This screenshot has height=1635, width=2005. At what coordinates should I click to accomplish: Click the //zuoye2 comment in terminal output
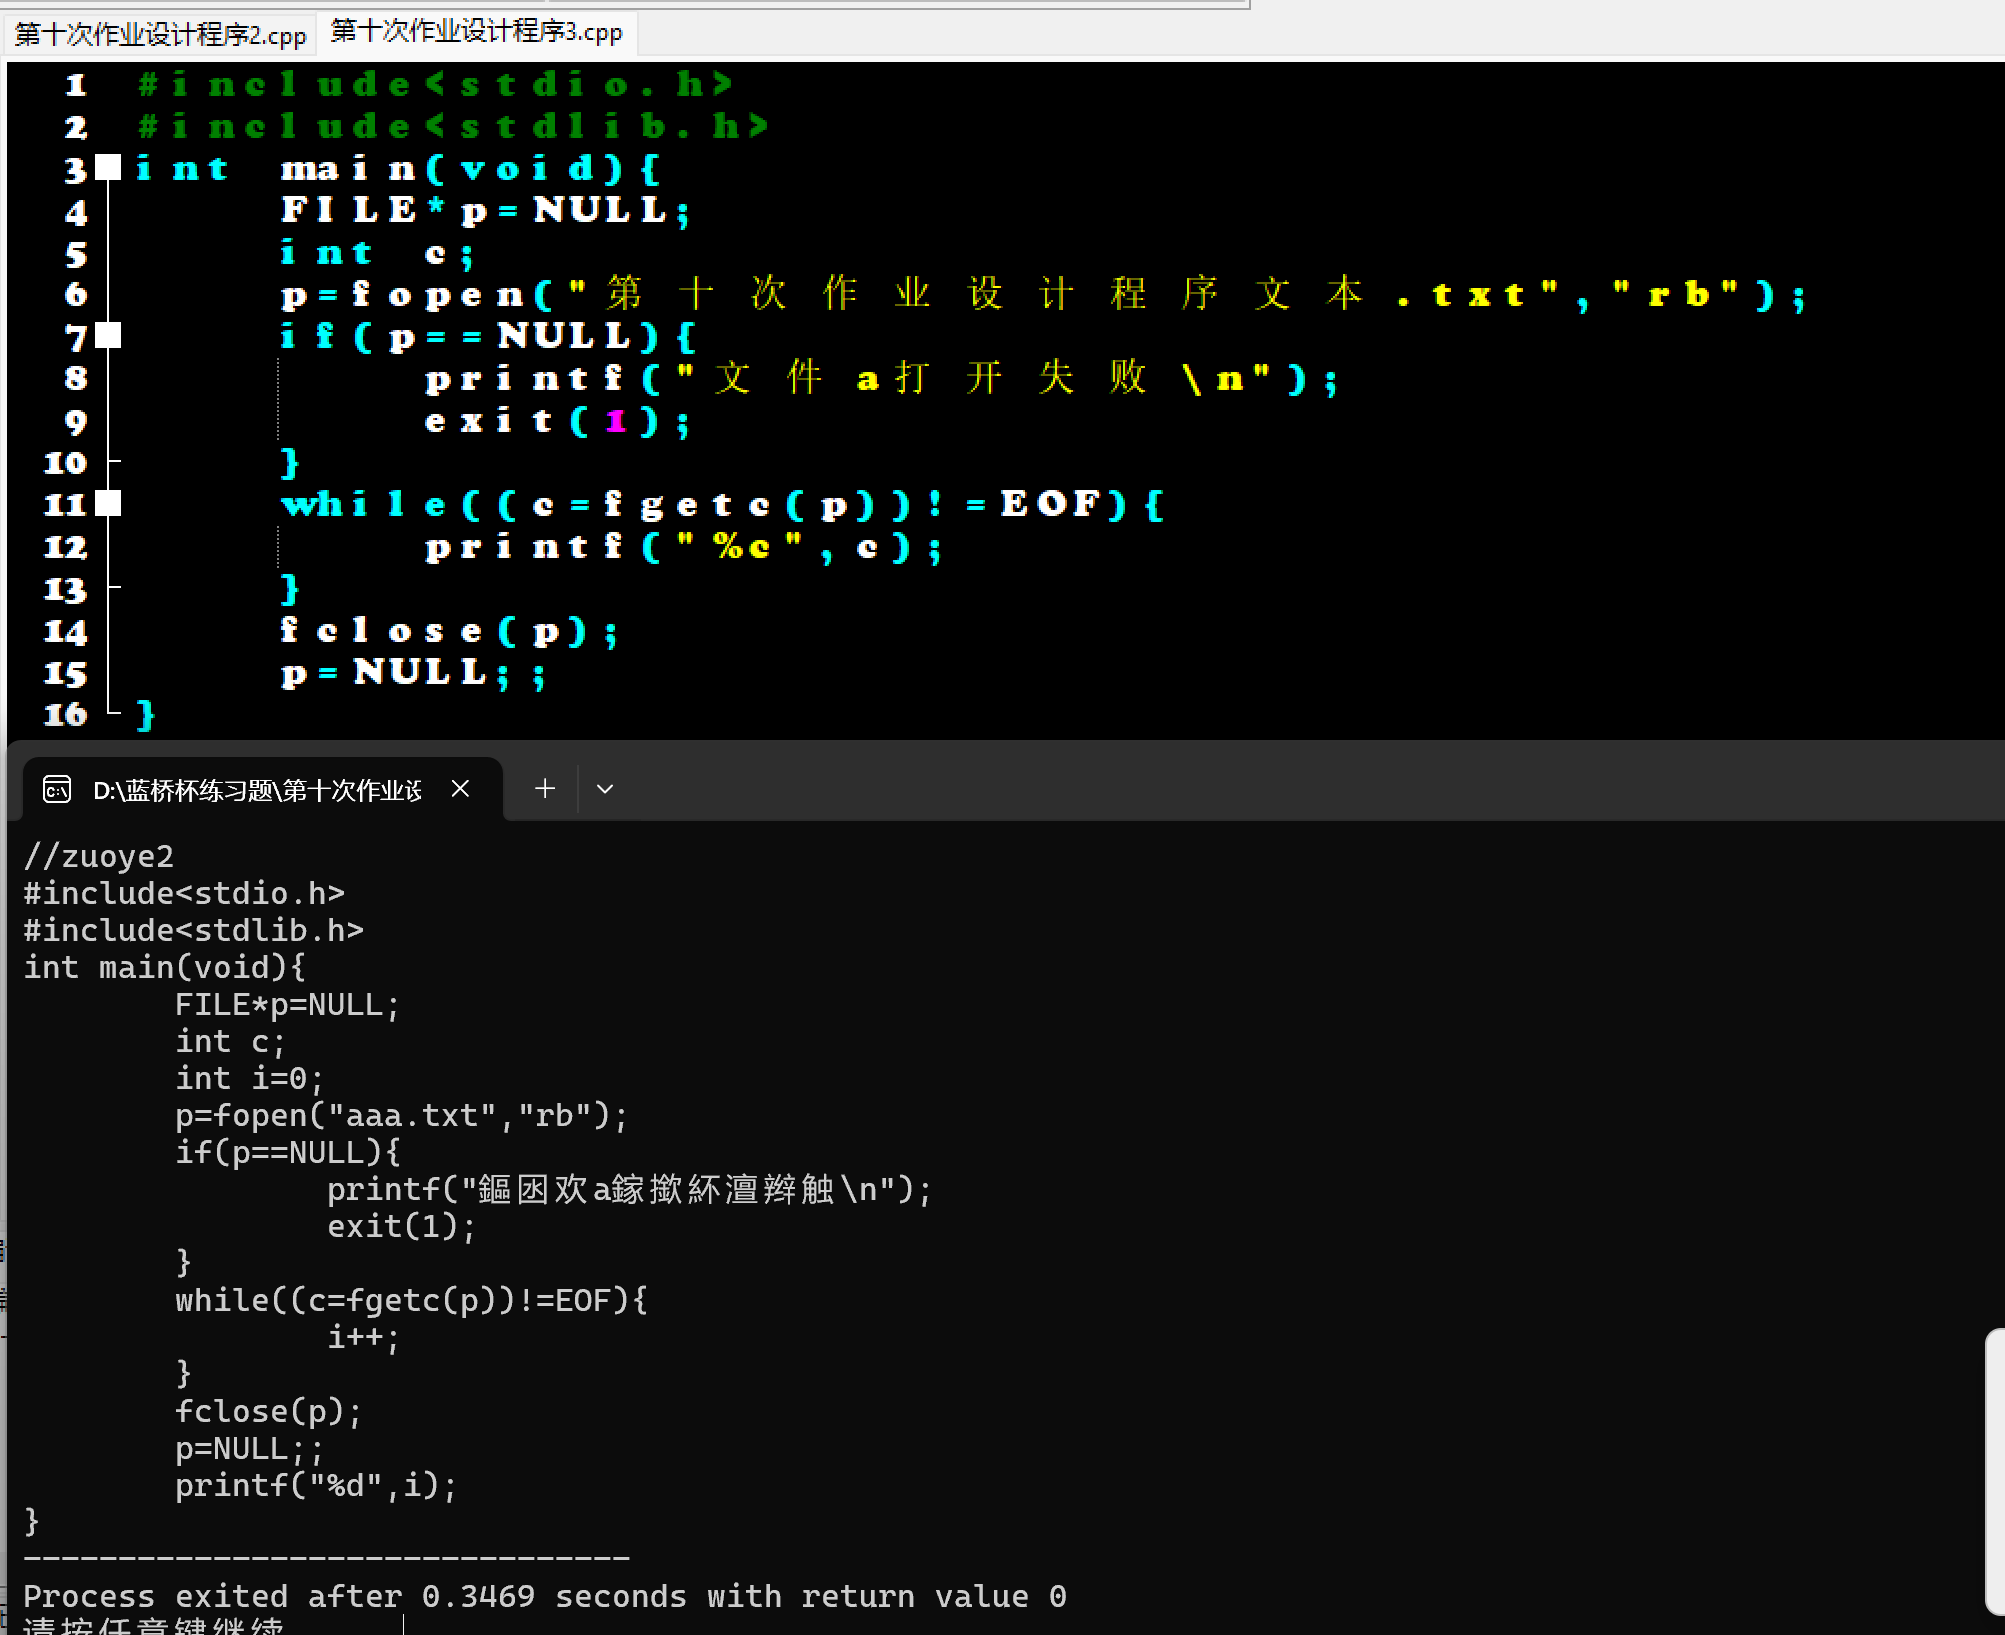pyautogui.click(x=99, y=856)
